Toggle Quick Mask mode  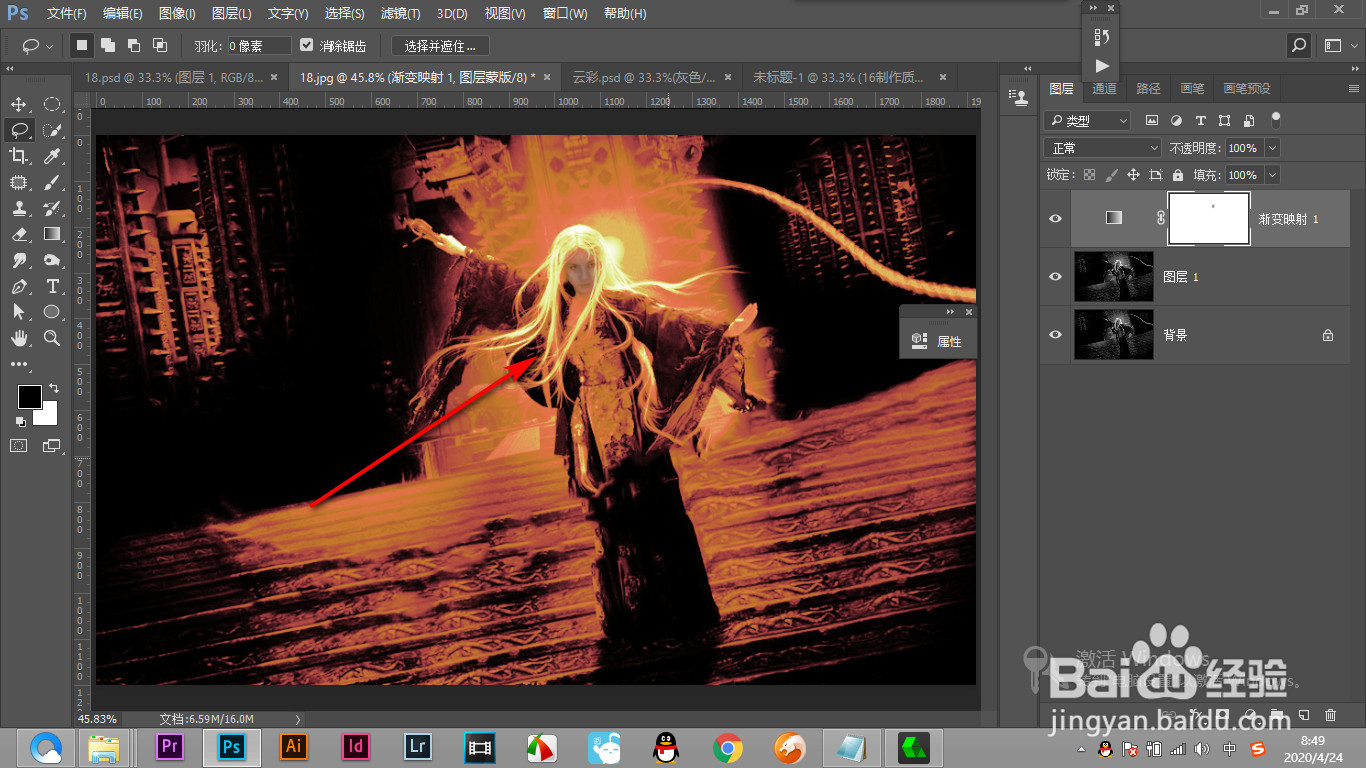click(19, 445)
